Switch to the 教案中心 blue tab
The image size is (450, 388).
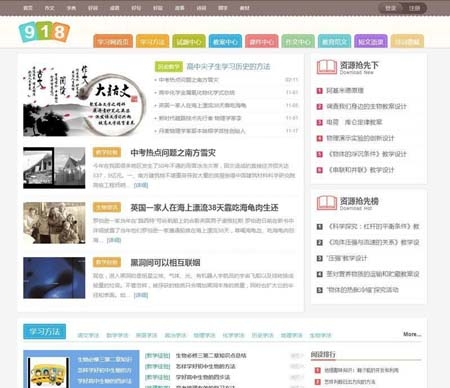tap(225, 41)
